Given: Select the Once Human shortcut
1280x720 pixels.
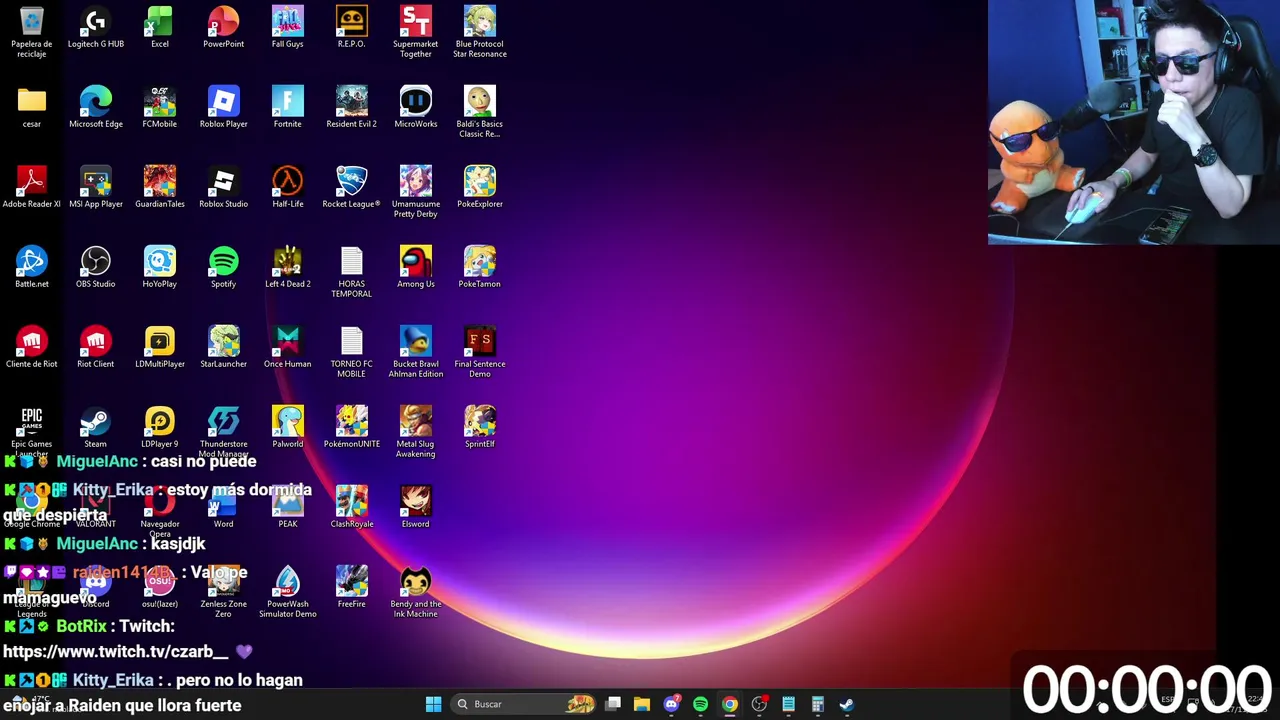Looking at the screenshot, I should click(287, 348).
